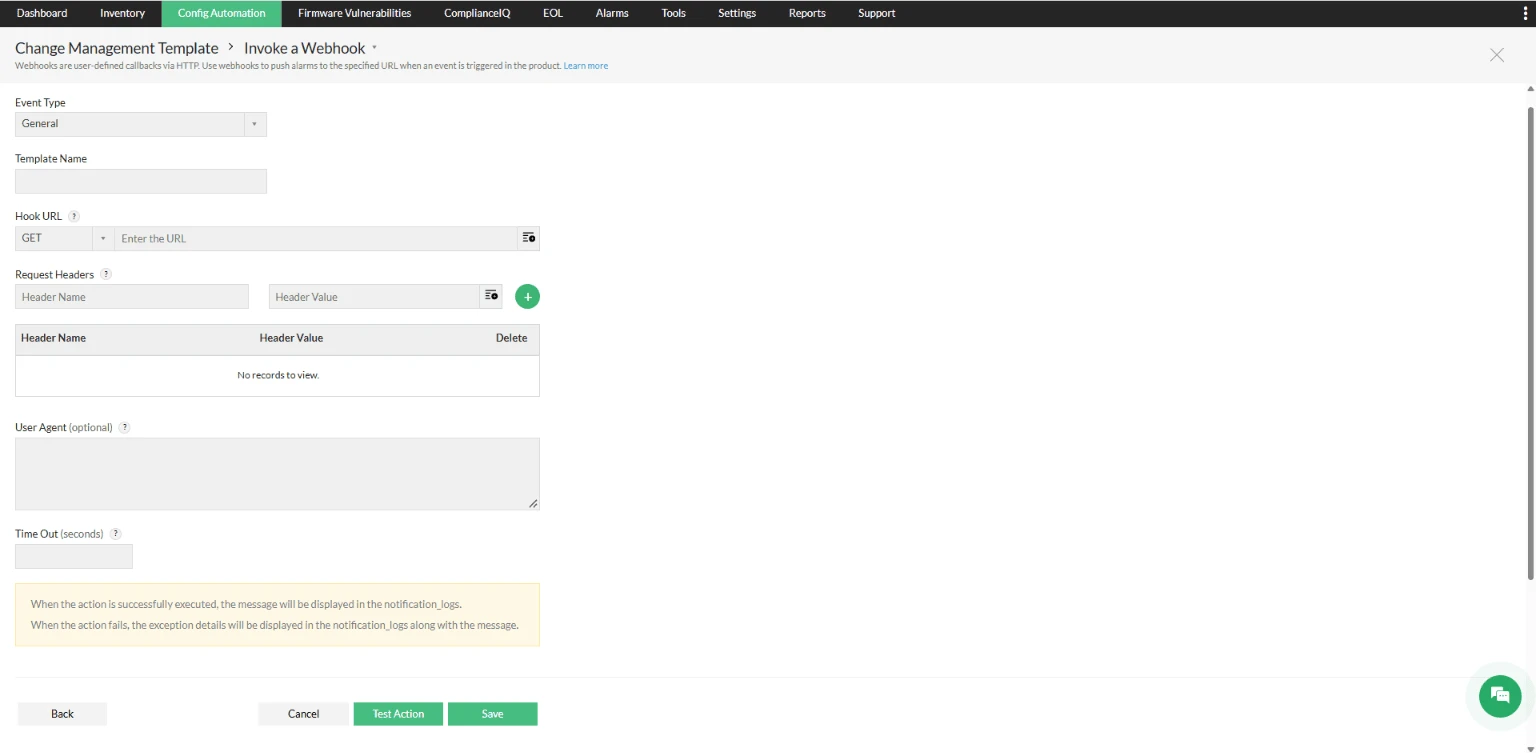The height and width of the screenshot is (753, 1536).
Task: Save the webhook template
Action: point(492,714)
